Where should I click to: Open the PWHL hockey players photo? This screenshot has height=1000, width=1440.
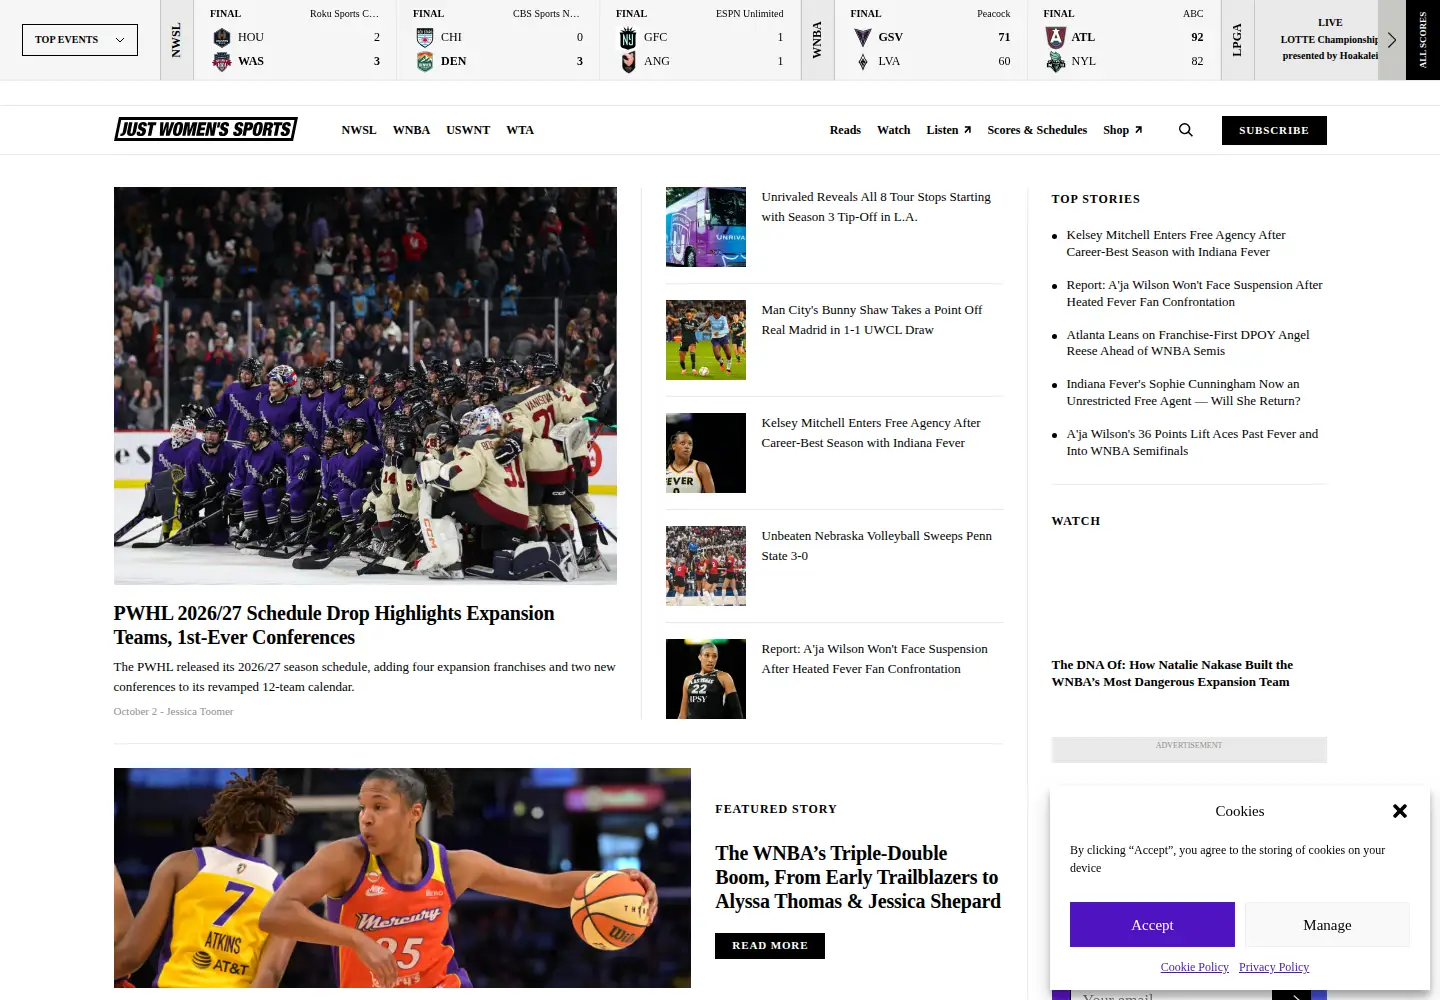pos(365,386)
